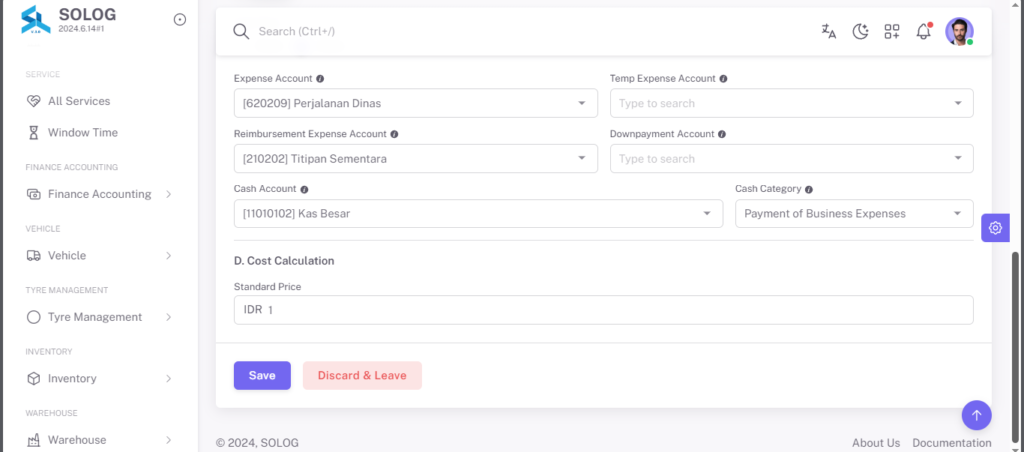Click the Standard Price input field

[603, 310]
